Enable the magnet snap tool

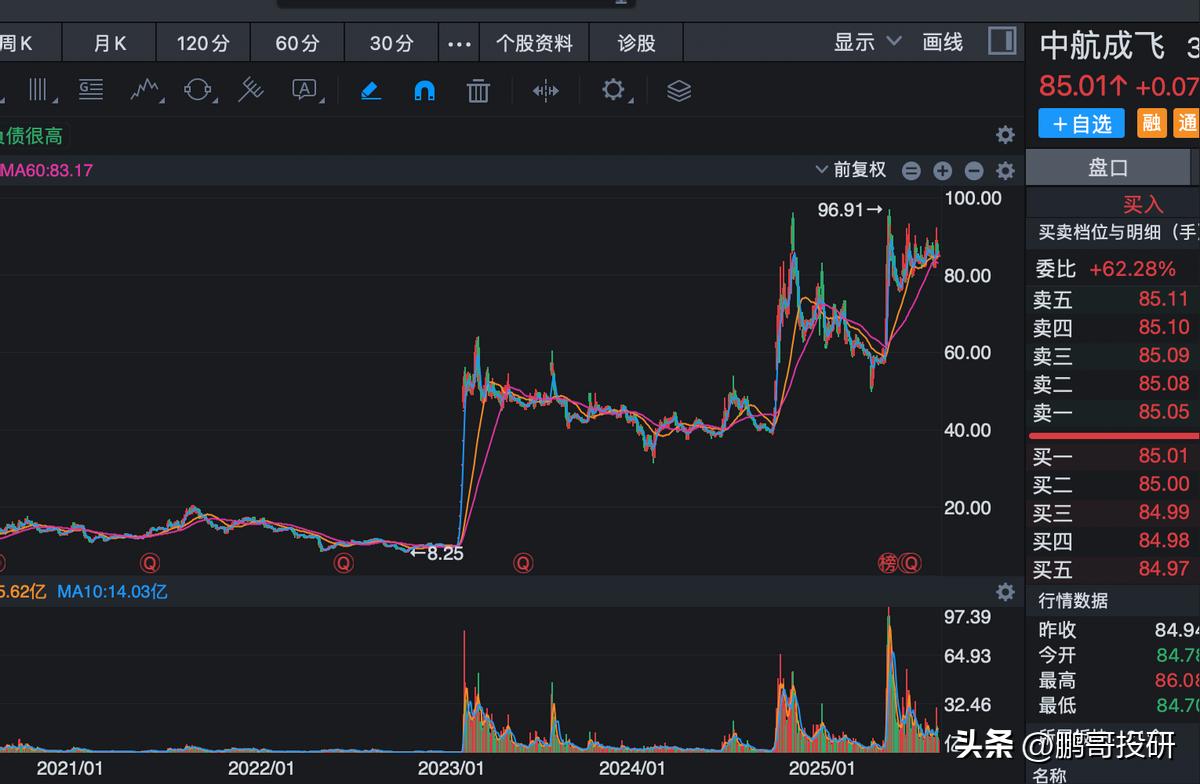(423, 90)
